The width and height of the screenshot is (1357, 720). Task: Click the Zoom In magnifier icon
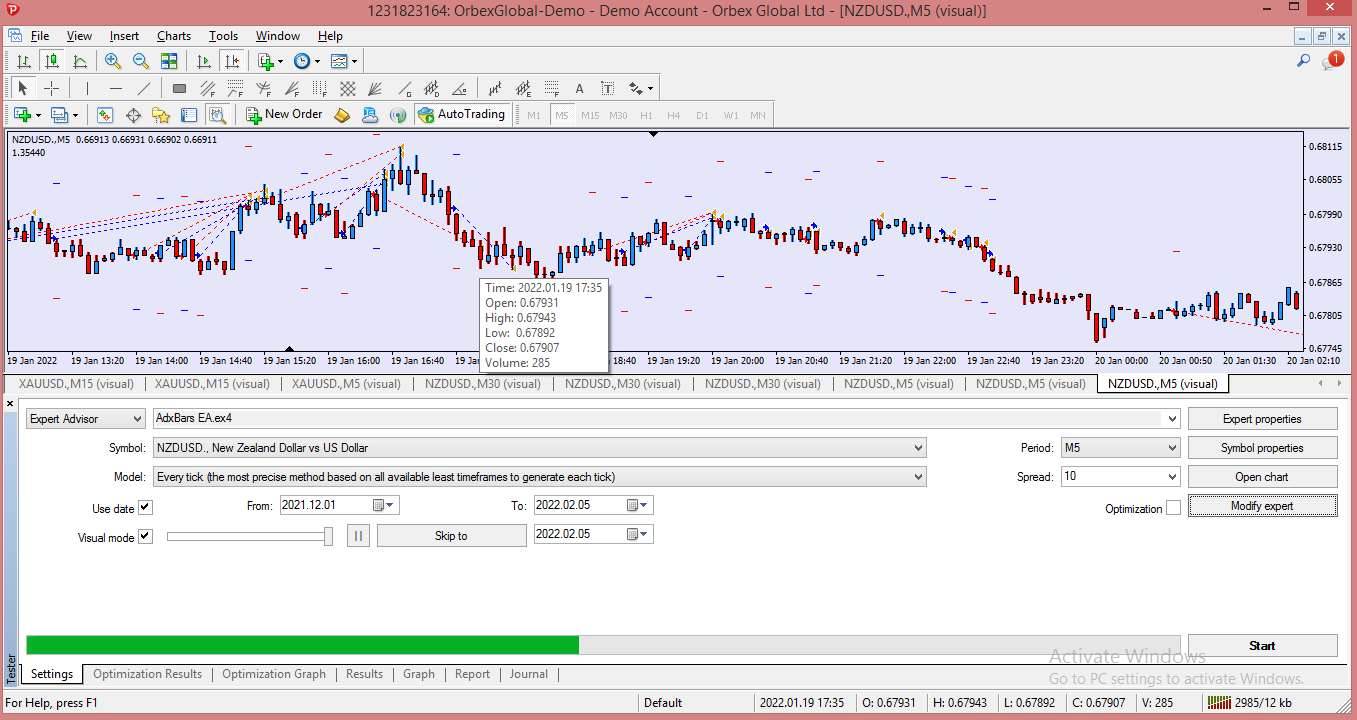click(113, 61)
